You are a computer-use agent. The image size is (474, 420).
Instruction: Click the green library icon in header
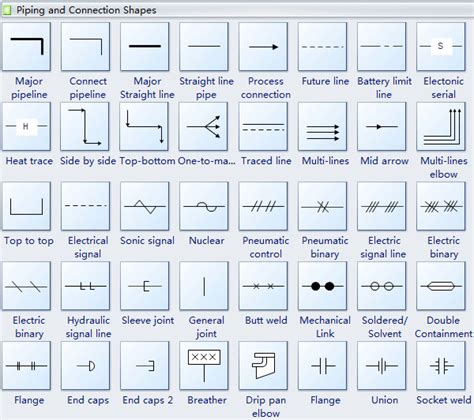[x=6, y=11]
